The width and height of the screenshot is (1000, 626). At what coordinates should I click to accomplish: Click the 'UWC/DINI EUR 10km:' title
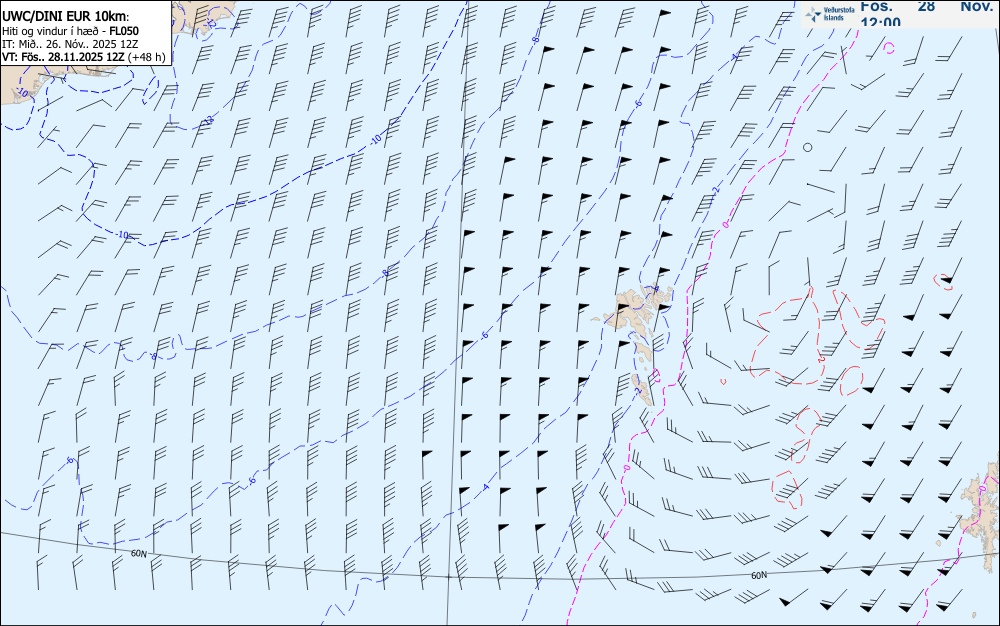tap(66, 17)
